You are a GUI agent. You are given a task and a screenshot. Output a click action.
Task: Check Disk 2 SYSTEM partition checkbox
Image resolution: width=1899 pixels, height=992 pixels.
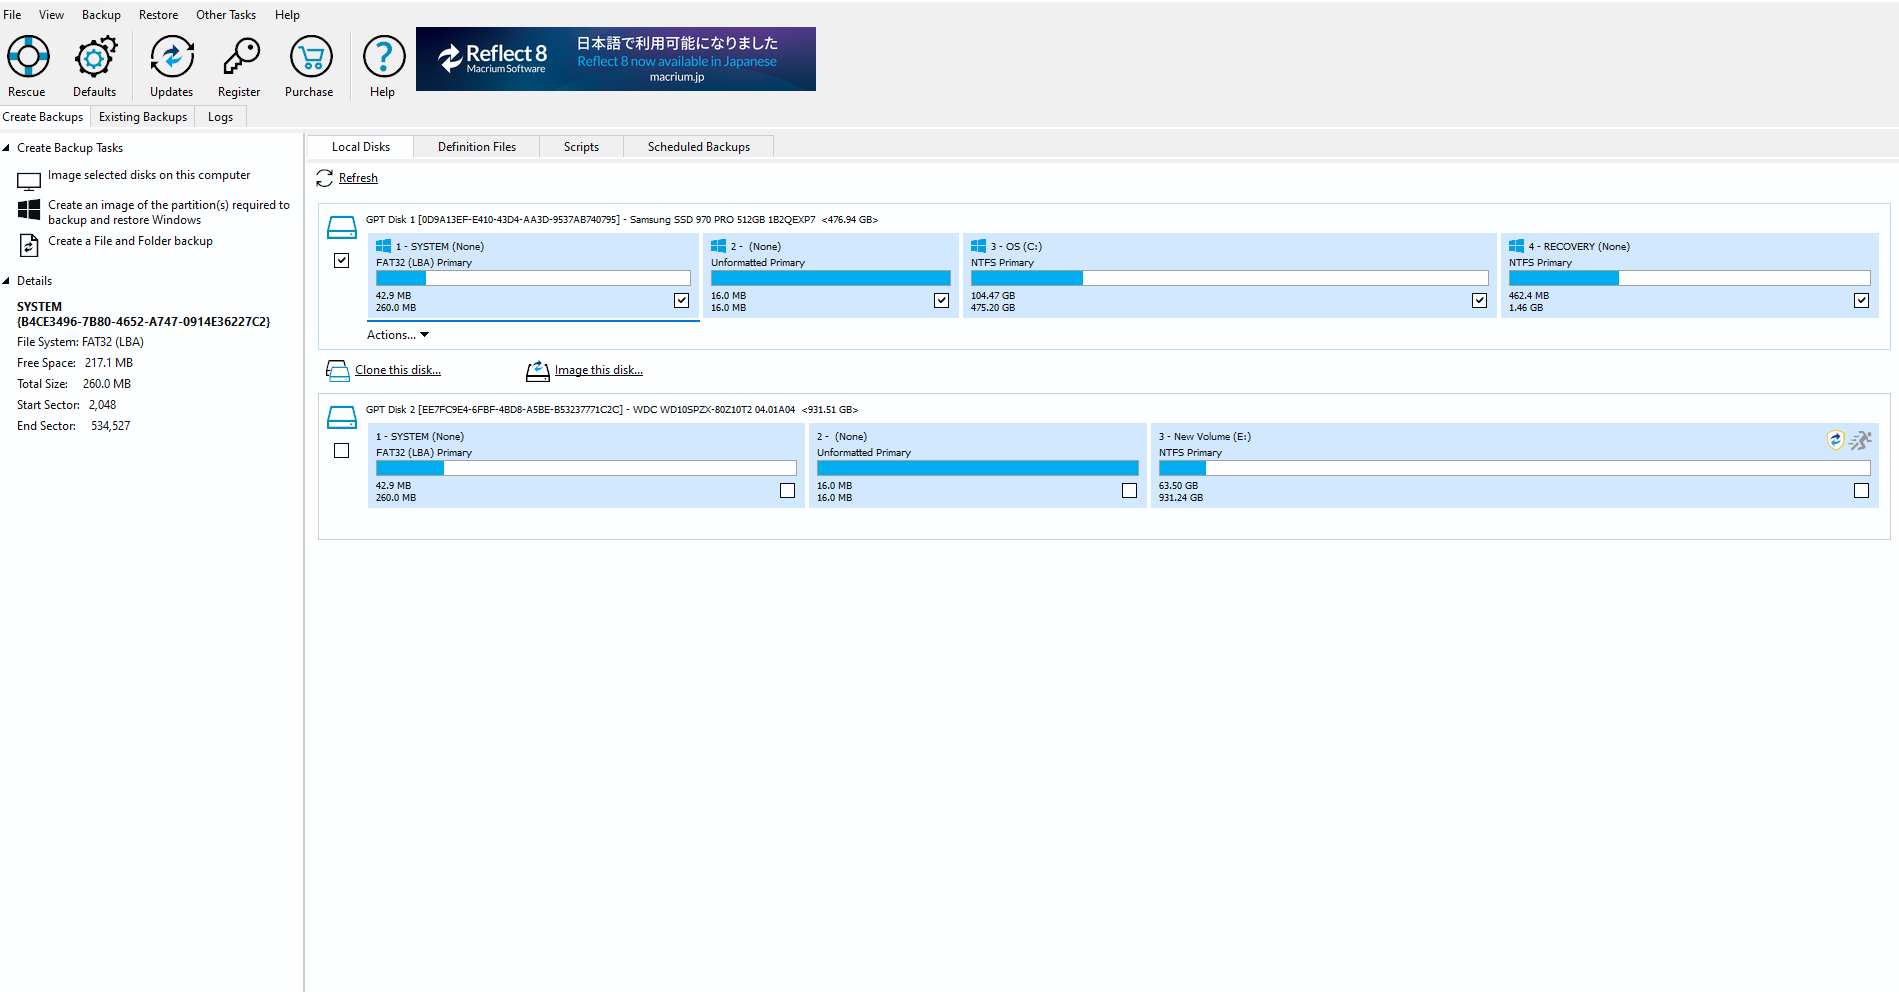pyautogui.click(x=788, y=490)
